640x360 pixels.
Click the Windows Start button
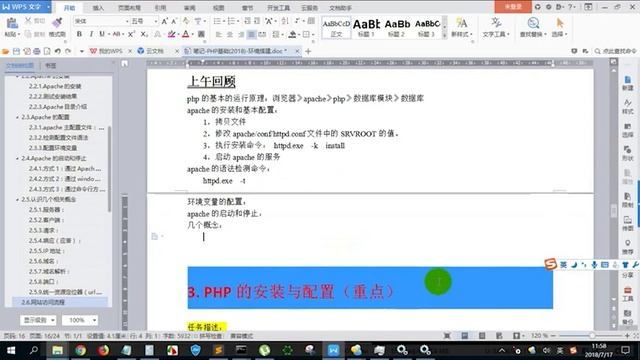click(x=11, y=350)
